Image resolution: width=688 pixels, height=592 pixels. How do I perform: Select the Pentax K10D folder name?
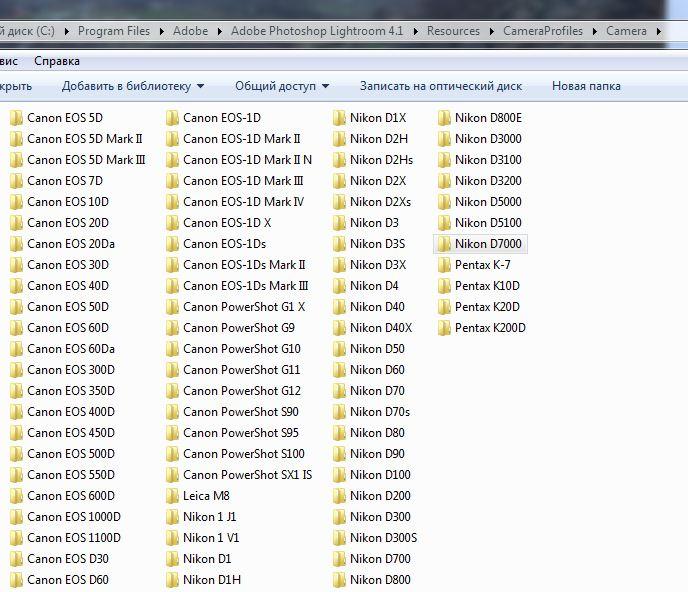click(487, 286)
